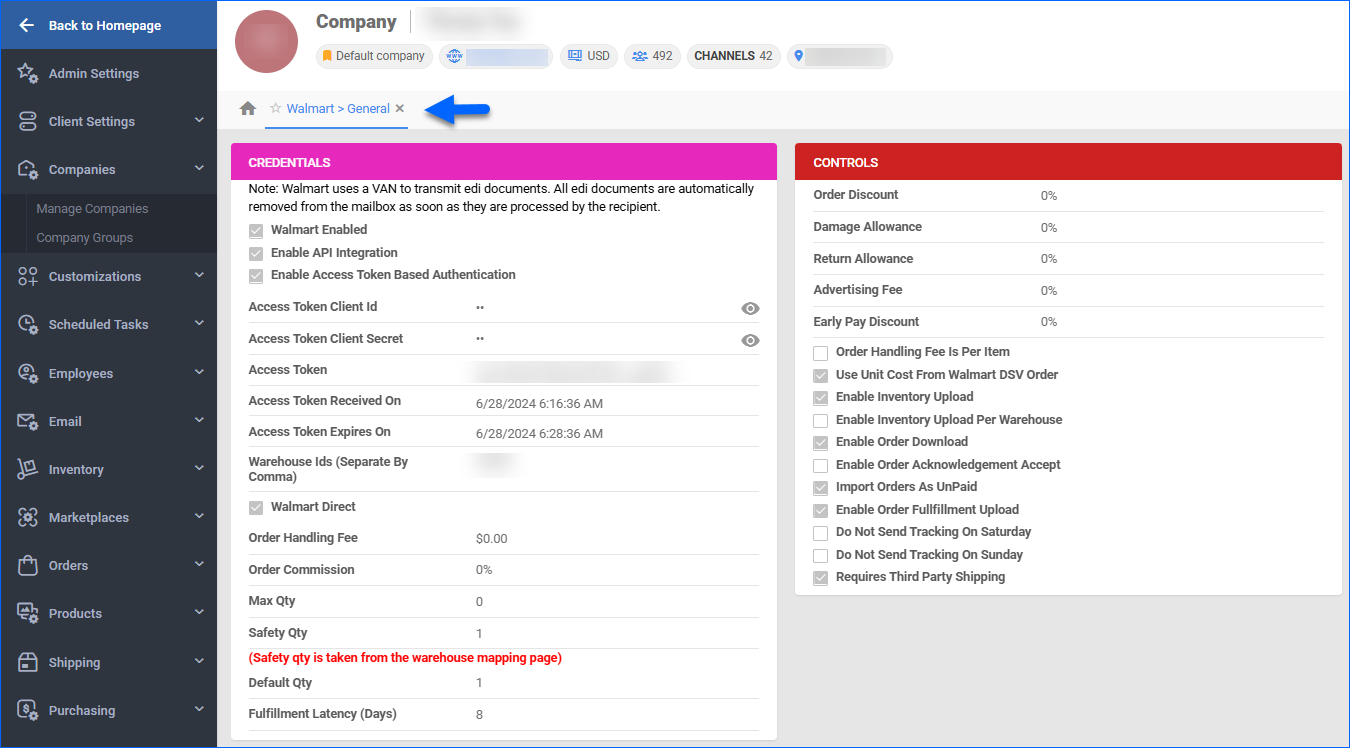
Task: Expand the Marketplaces sidebar section
Action: pyautogui.click(x=199, y=517)
